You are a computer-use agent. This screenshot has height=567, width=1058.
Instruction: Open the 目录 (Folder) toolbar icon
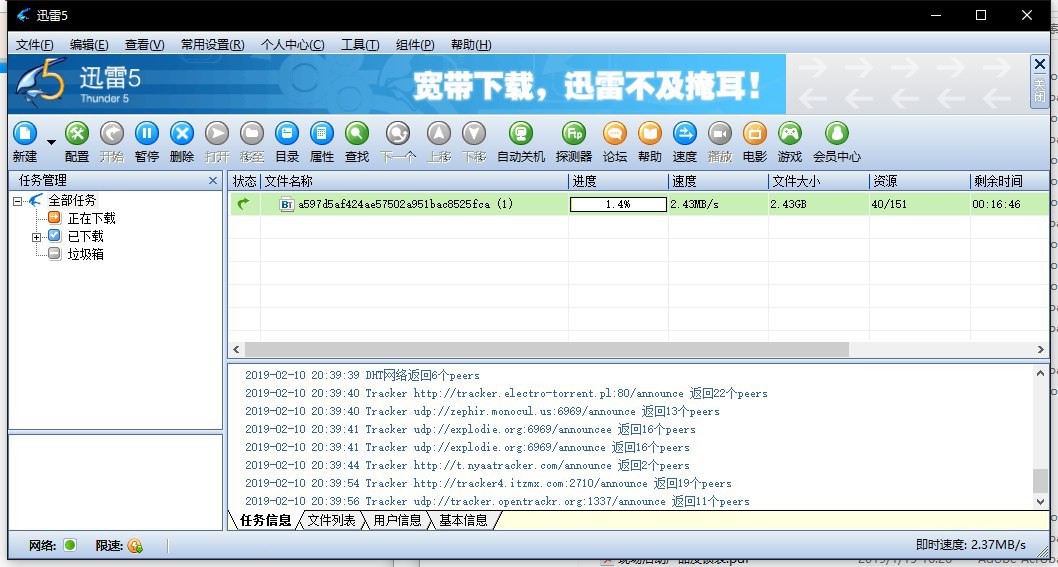[x=287, y=133]
